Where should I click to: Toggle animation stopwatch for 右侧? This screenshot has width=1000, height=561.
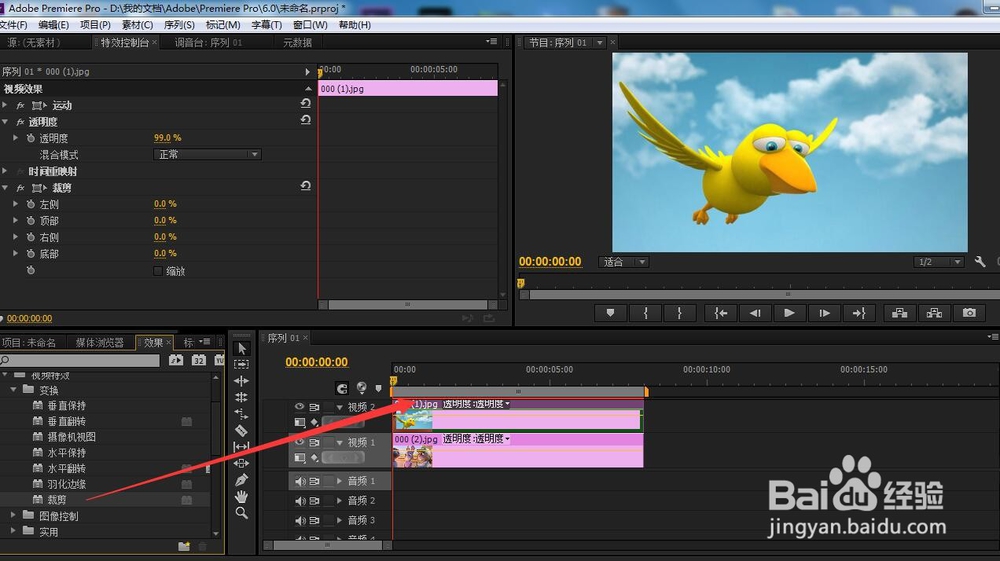click(x=31, y=237)
